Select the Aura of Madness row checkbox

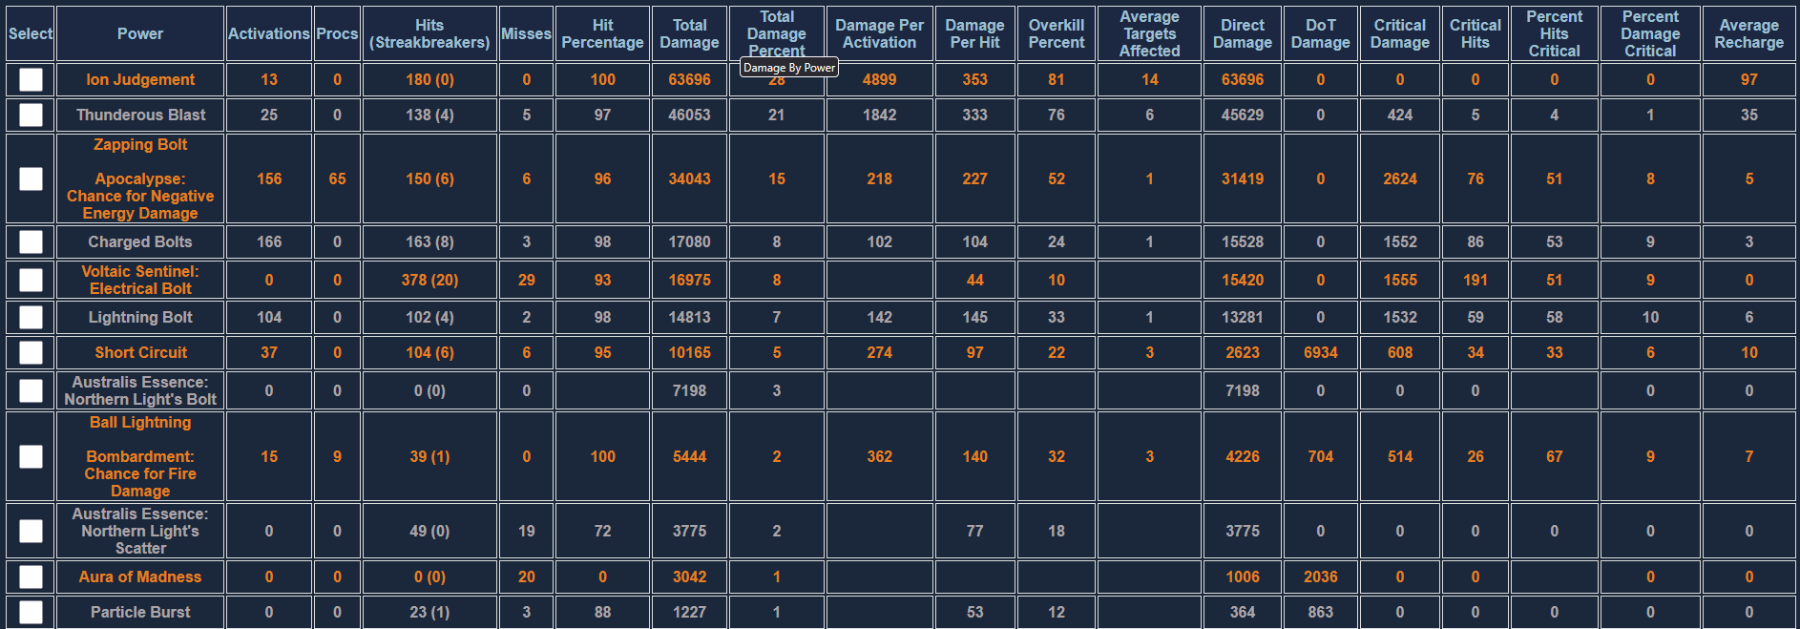pos(31,577)
